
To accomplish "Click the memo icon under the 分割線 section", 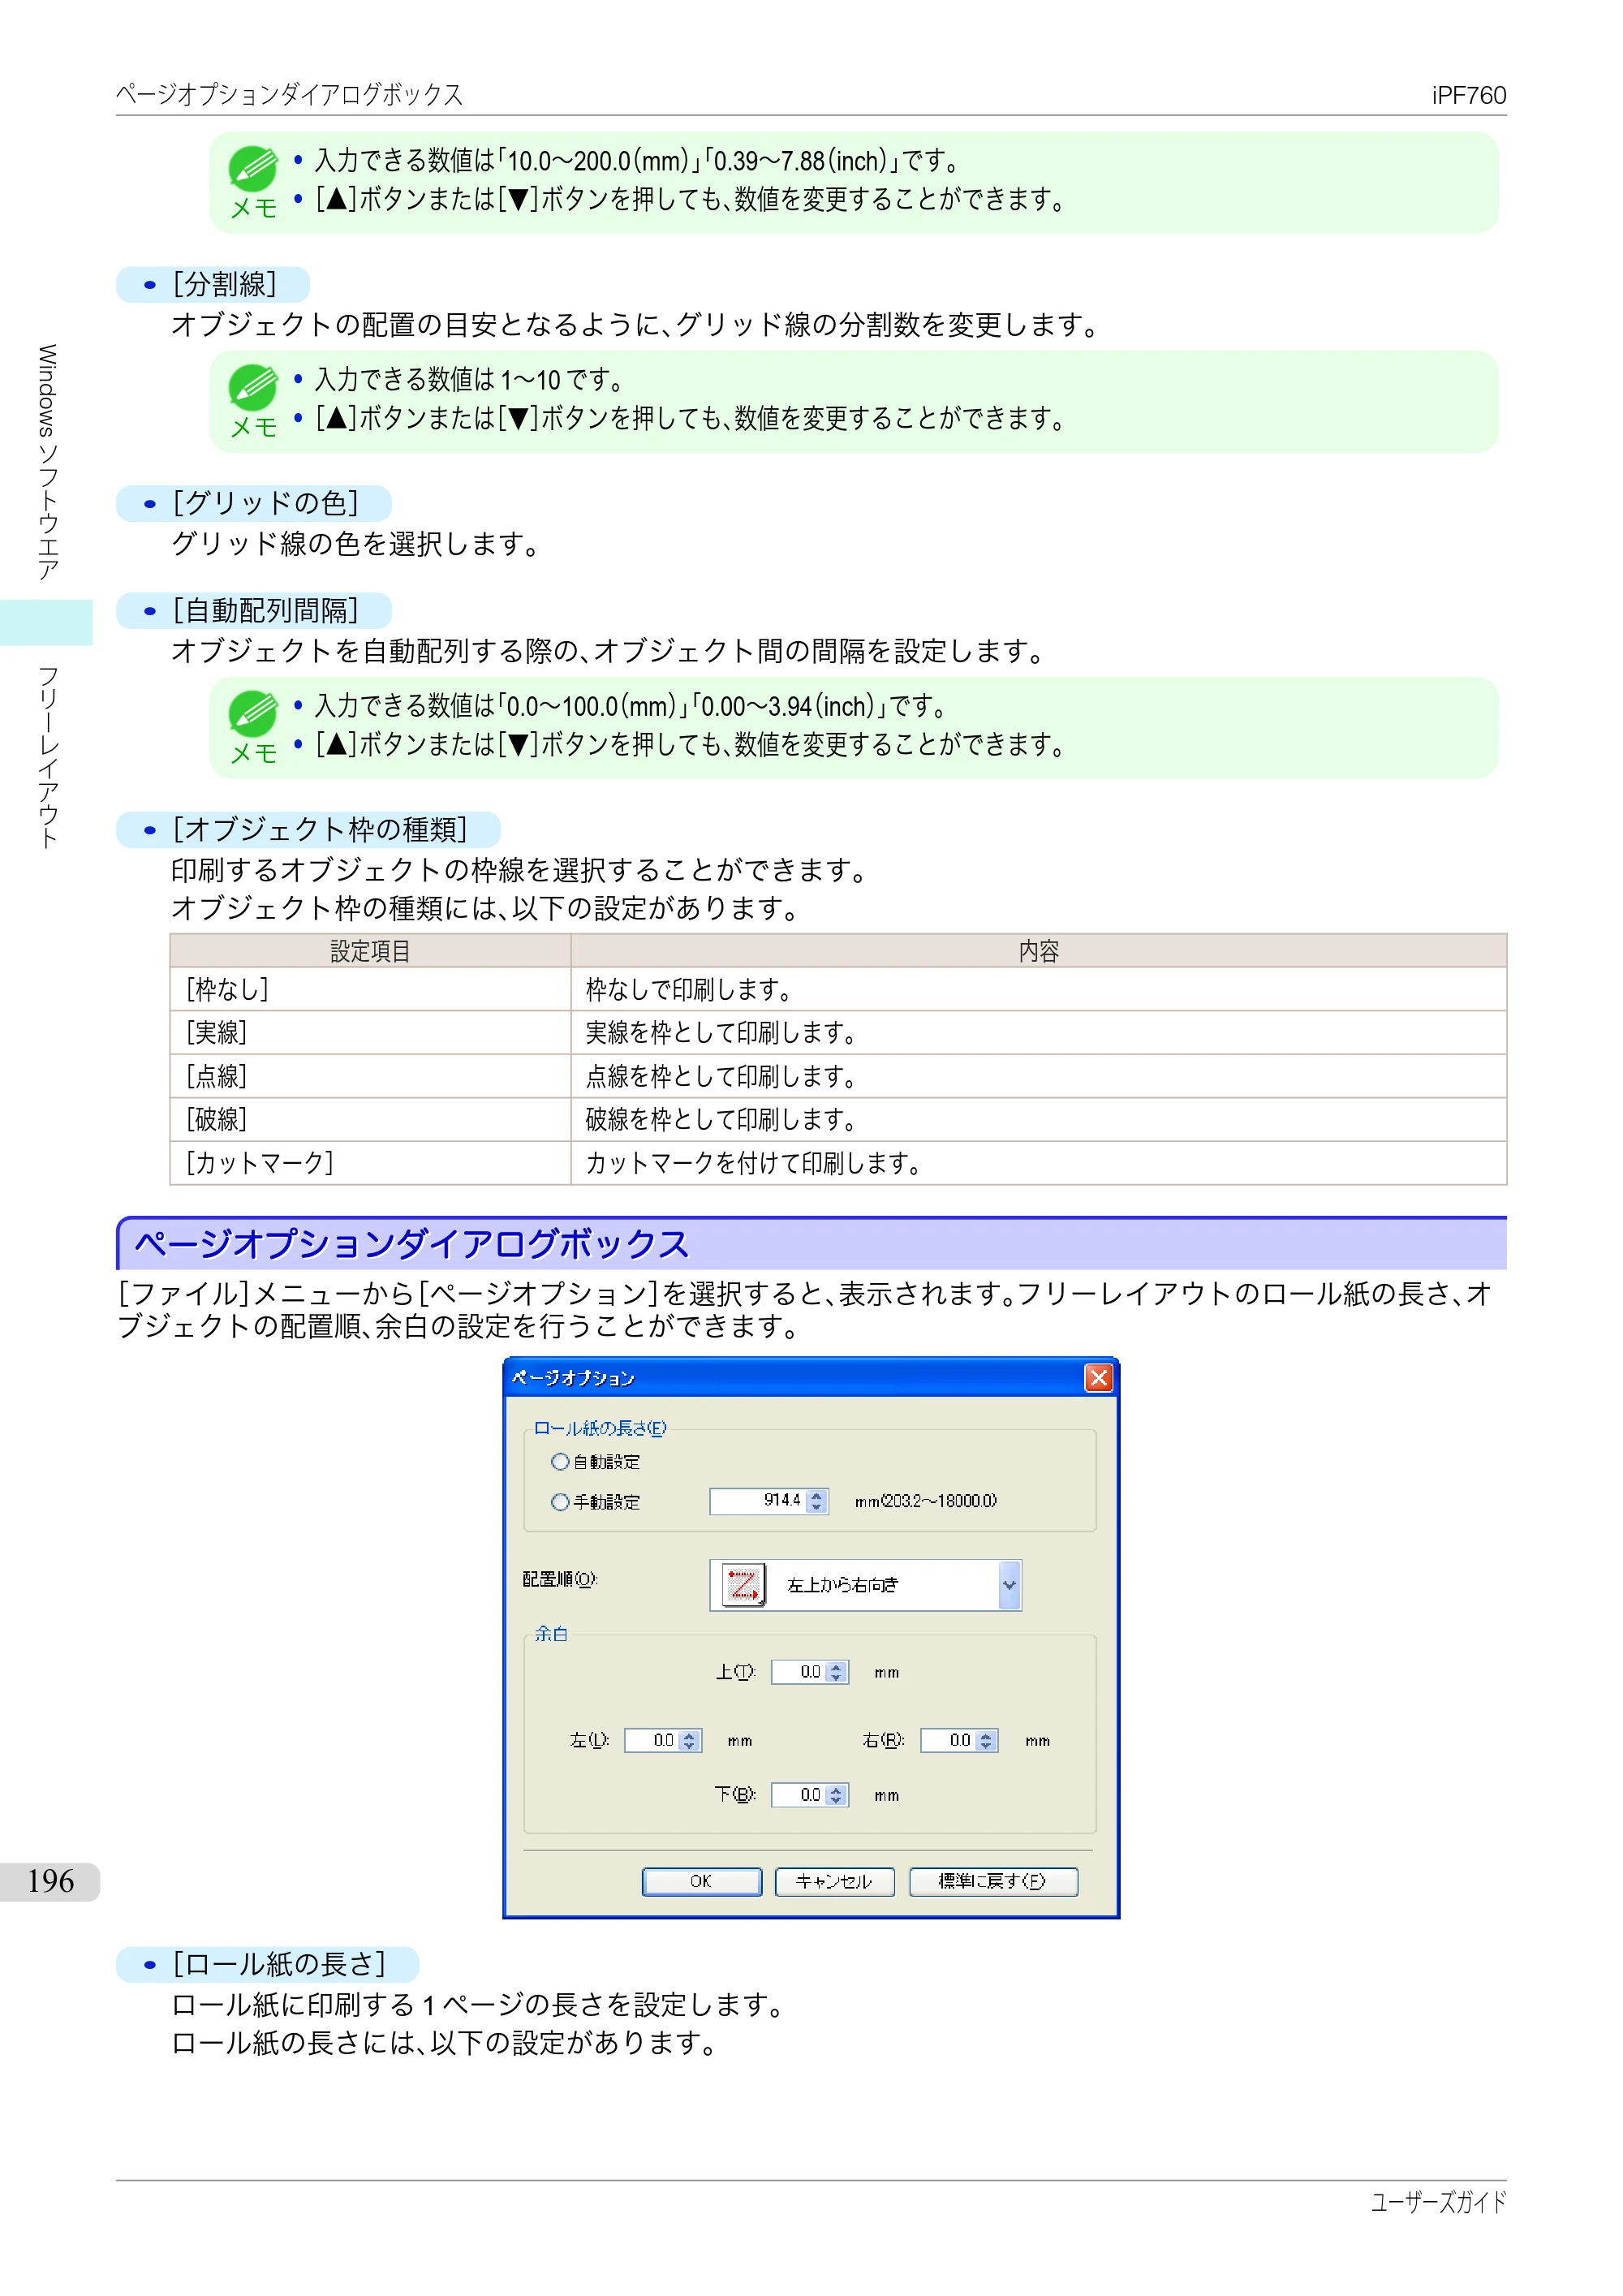I will [x=253, y=387].
